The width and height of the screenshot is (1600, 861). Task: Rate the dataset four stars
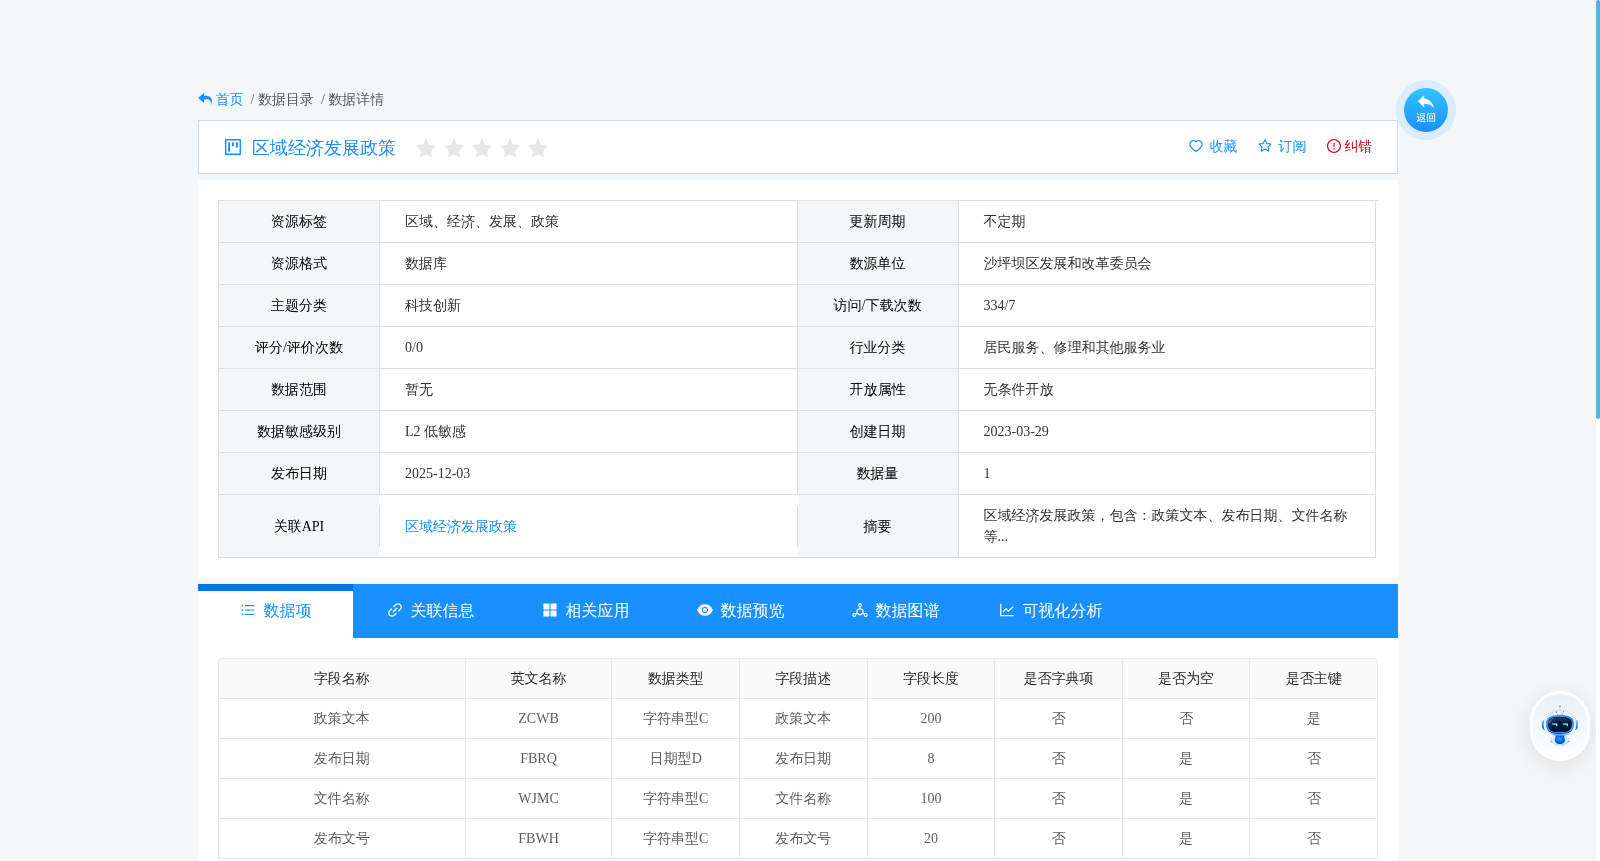pyautogui.click(x=510, y=148)
